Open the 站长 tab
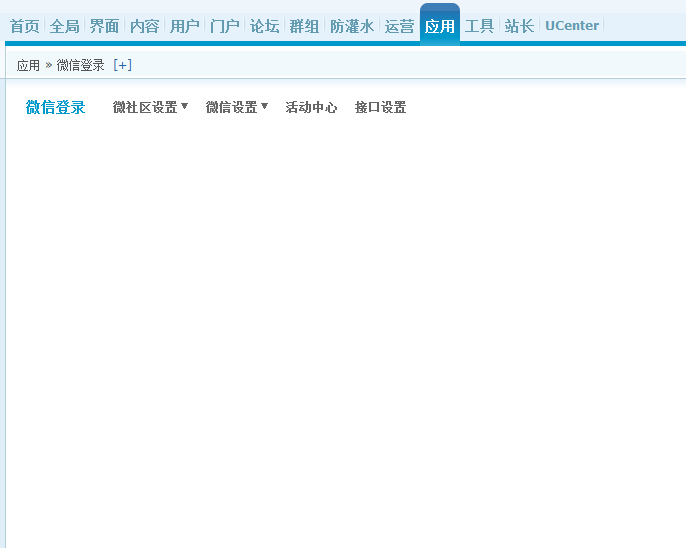The image size is (686, 548). pos(519,26)
